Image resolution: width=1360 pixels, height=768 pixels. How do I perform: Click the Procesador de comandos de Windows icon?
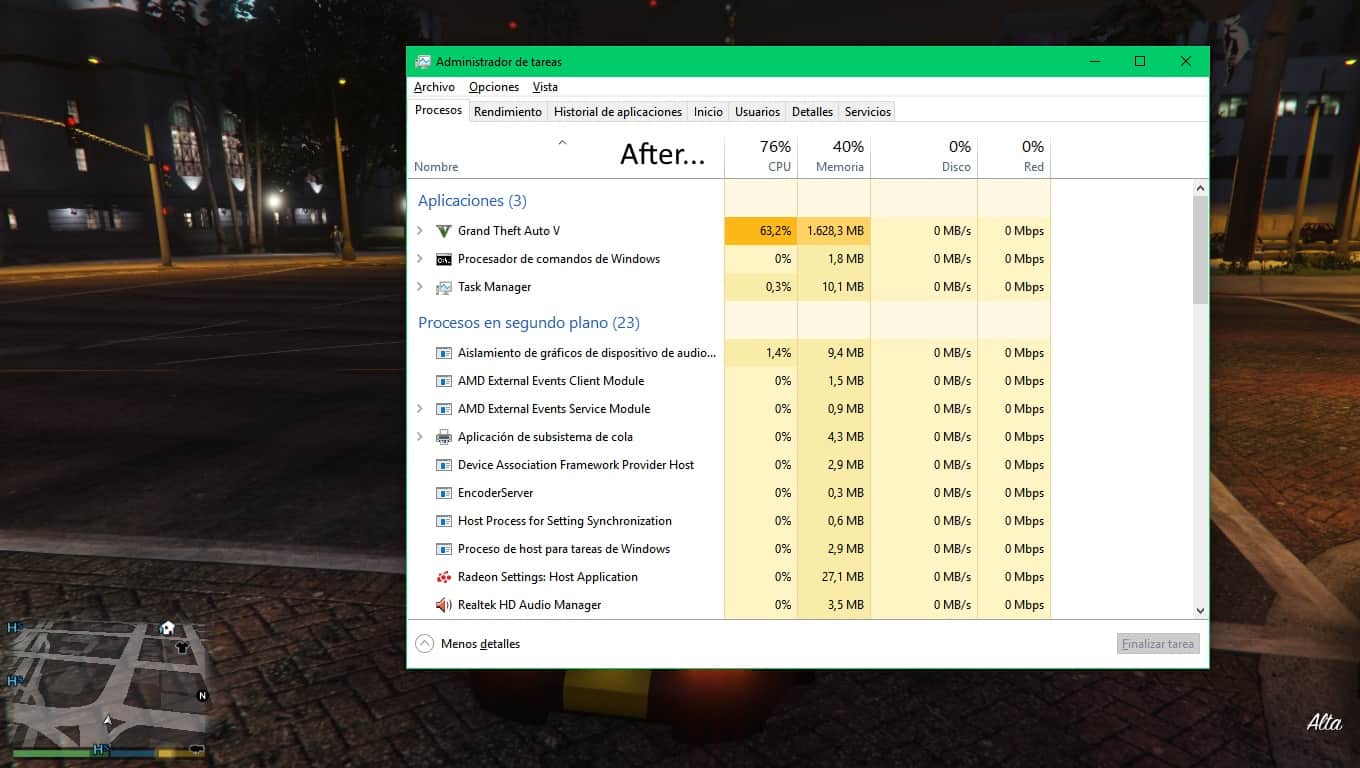click(x=444, y=259)
